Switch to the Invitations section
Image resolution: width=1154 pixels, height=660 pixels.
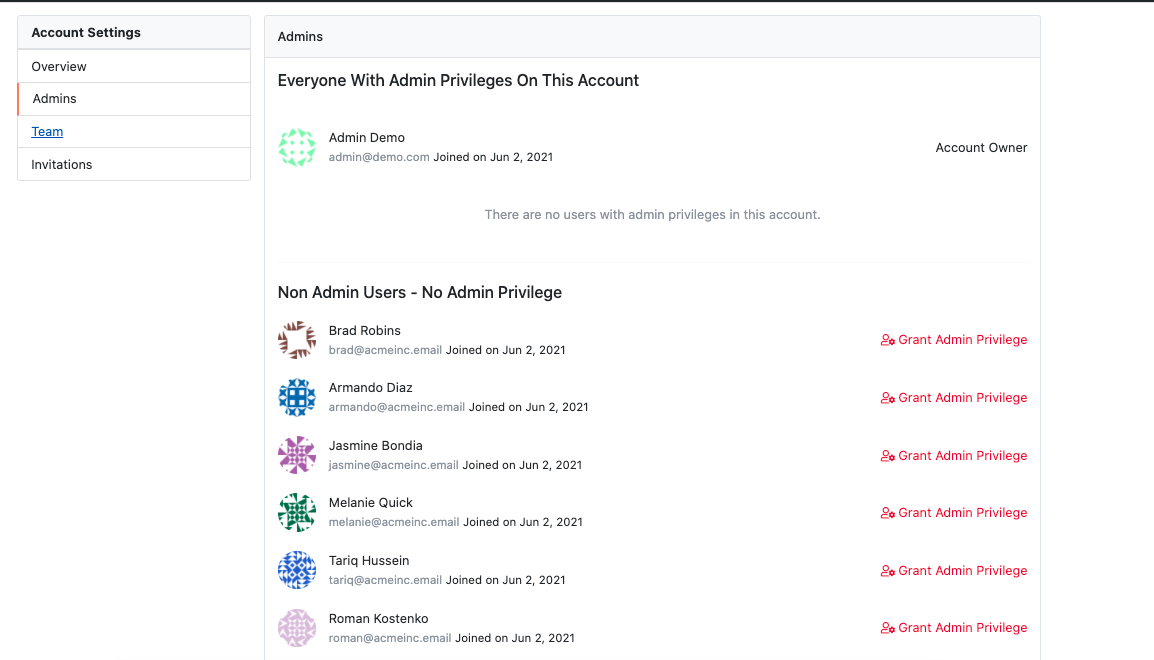[x=60, y=164]
